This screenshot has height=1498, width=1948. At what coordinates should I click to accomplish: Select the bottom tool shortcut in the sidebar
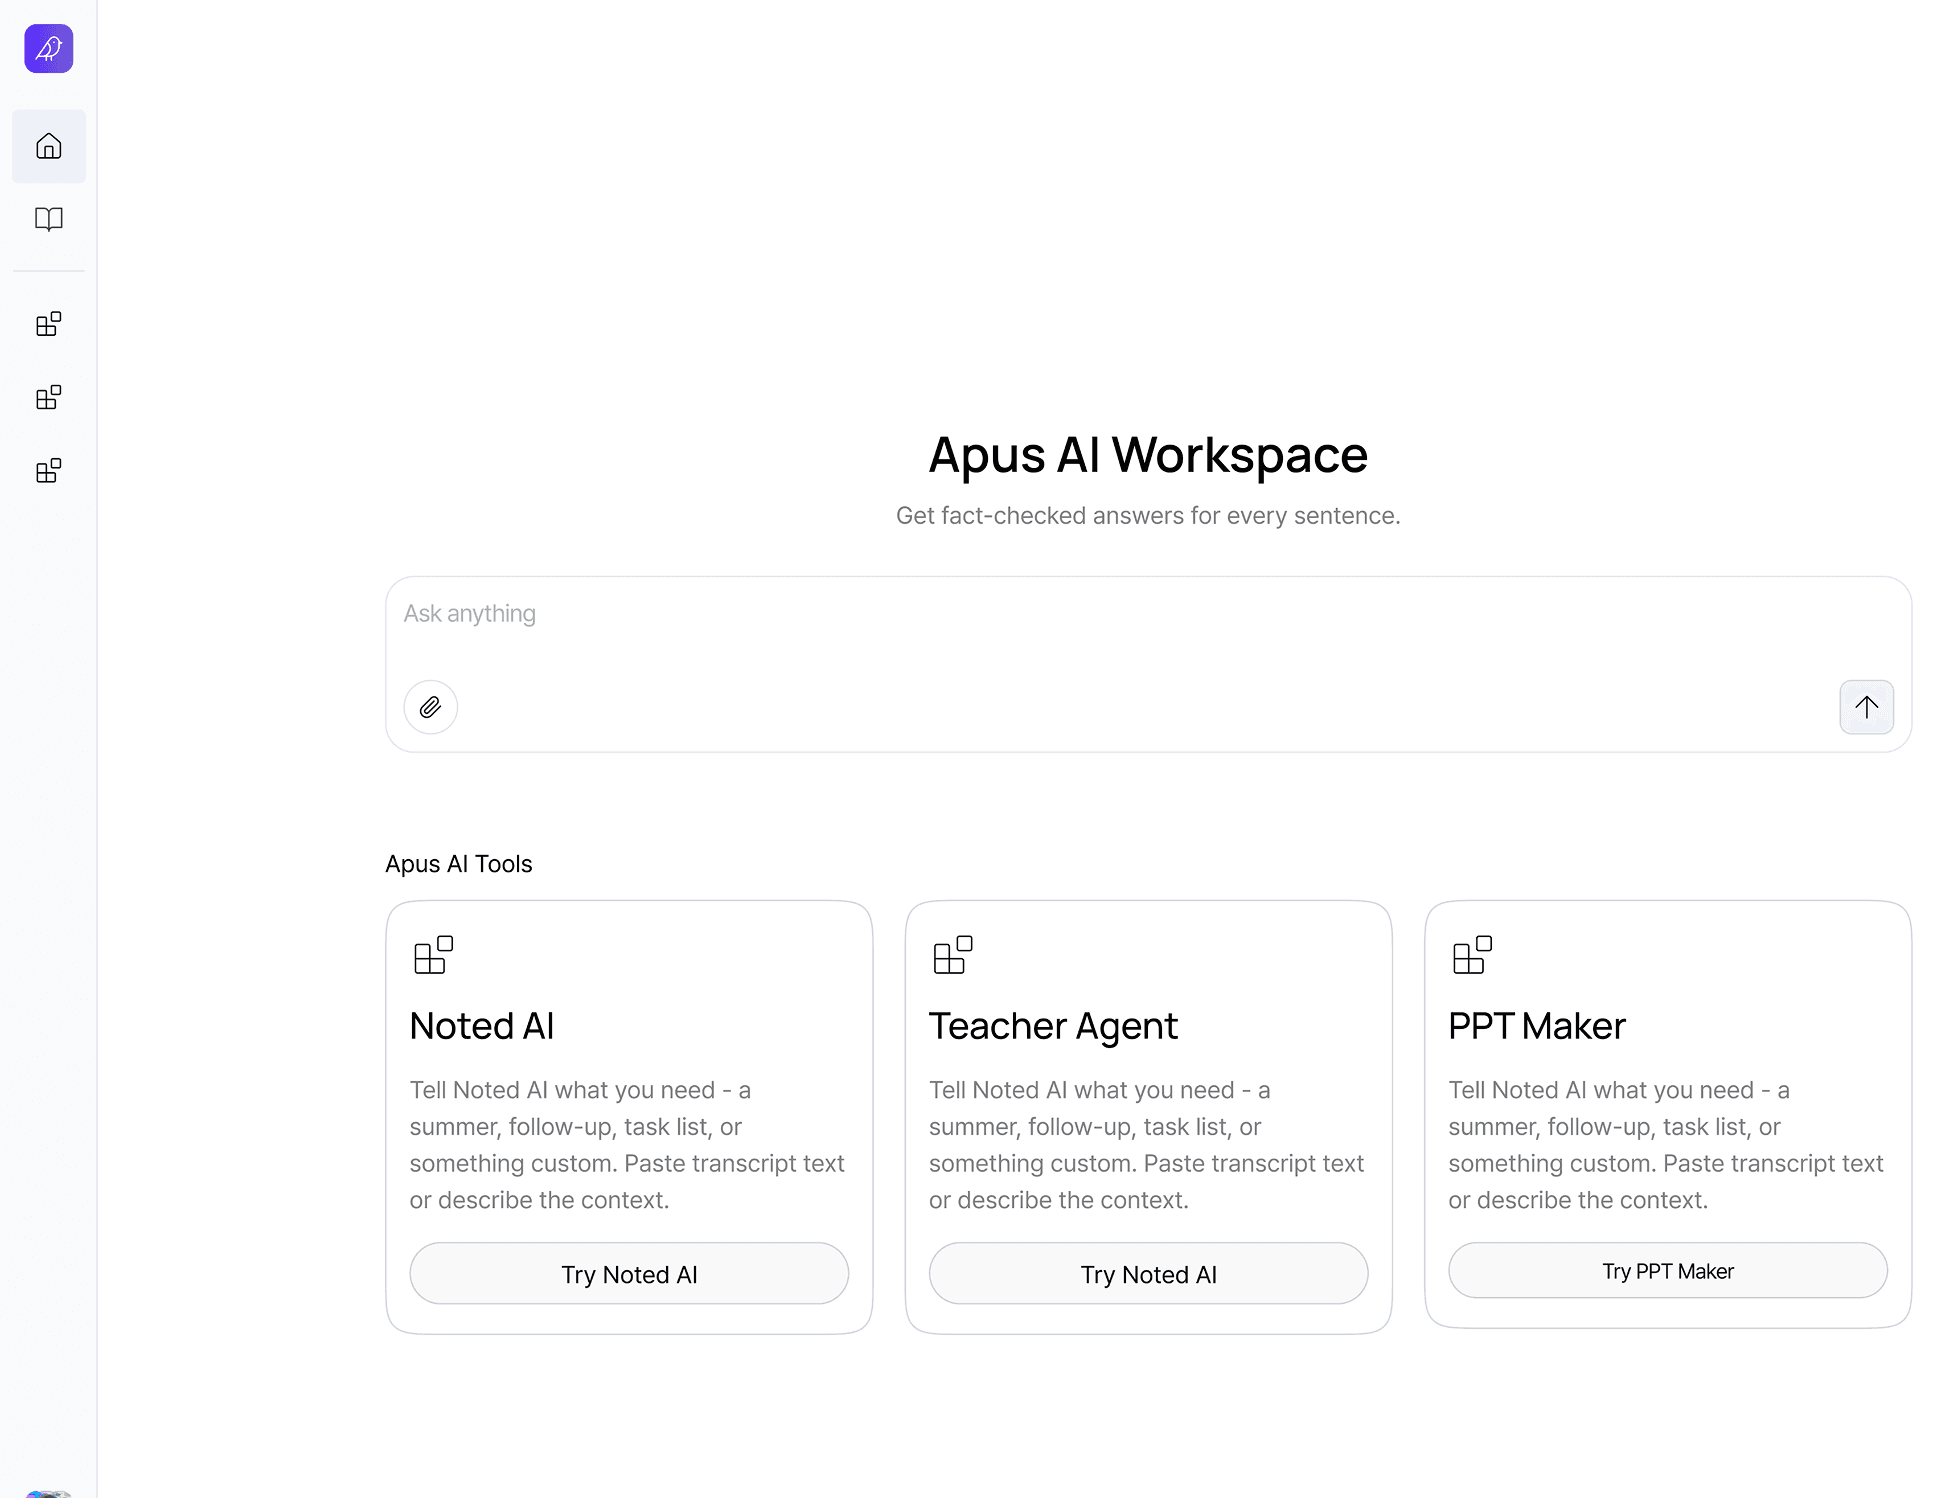pos(48,470)
